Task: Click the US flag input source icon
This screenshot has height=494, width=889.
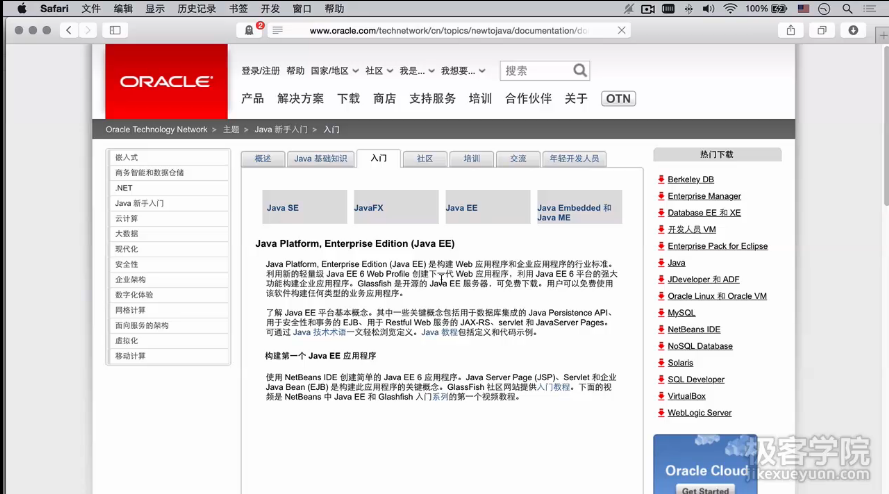Action: (x=803, y=9)
